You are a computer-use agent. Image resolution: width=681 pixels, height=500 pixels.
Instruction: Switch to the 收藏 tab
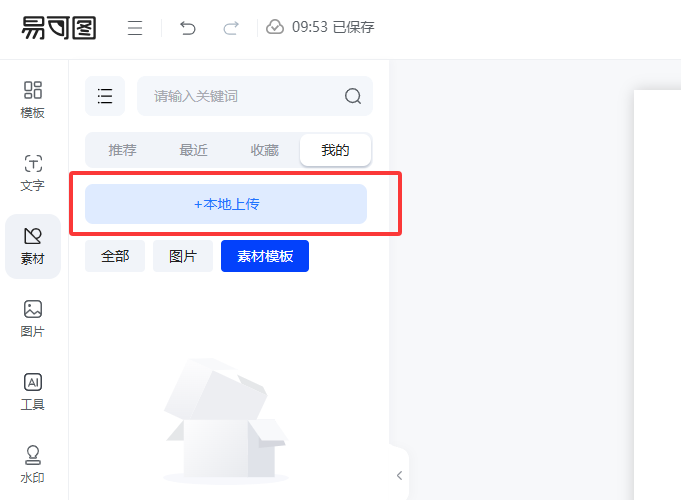pyautogui.click(x=264, y=150)
